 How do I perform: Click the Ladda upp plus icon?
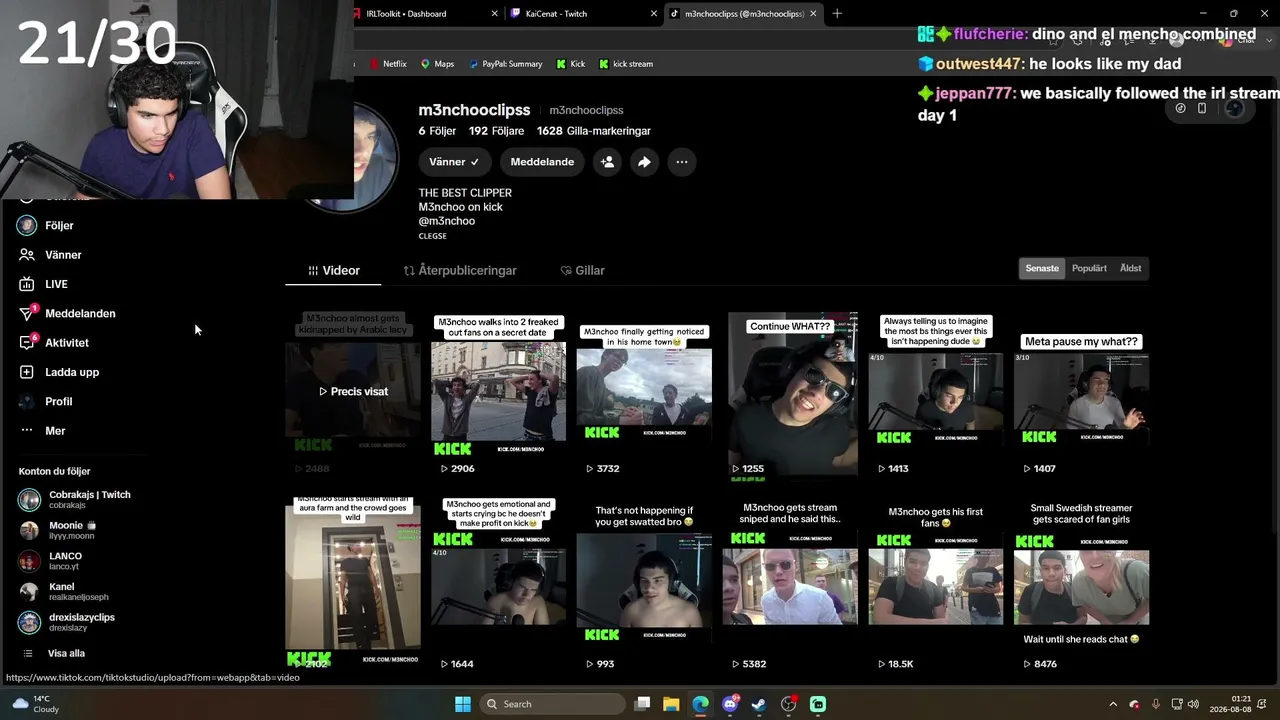pos(27,372)
